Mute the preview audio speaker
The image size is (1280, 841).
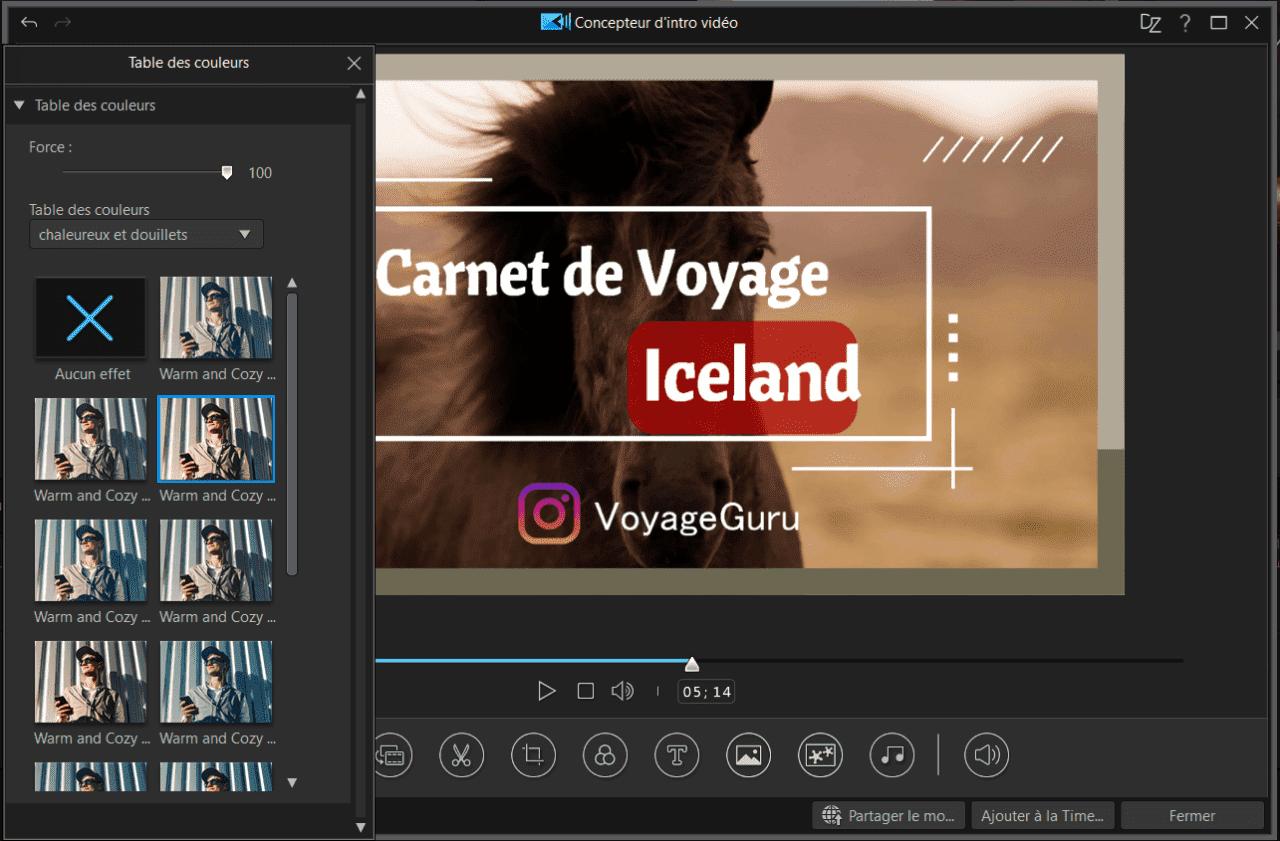pyautogui.click(x=622, y=691)
